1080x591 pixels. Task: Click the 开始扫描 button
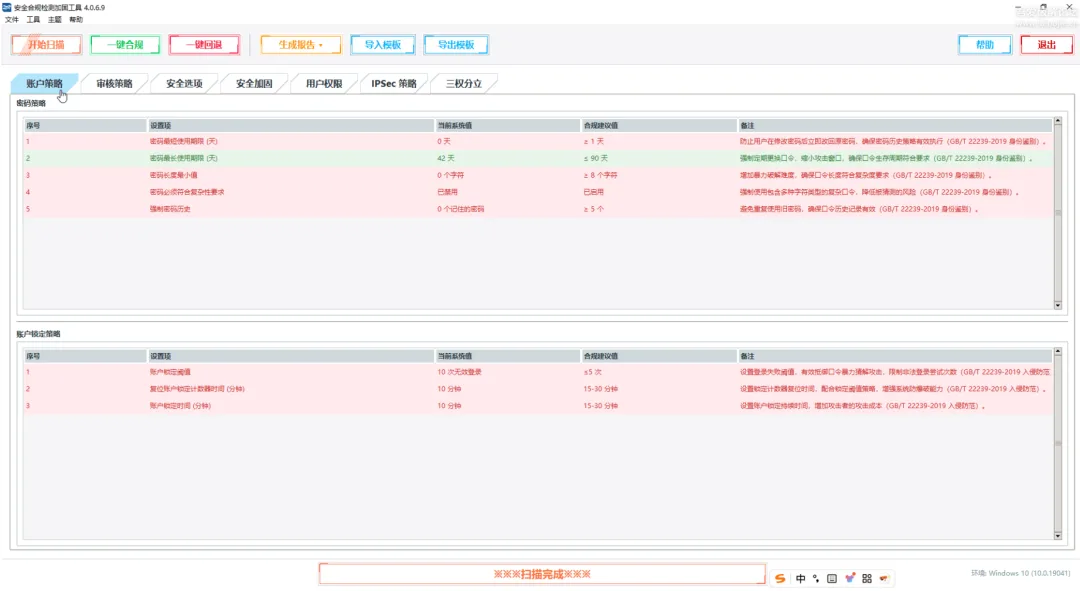click(46, 45)
